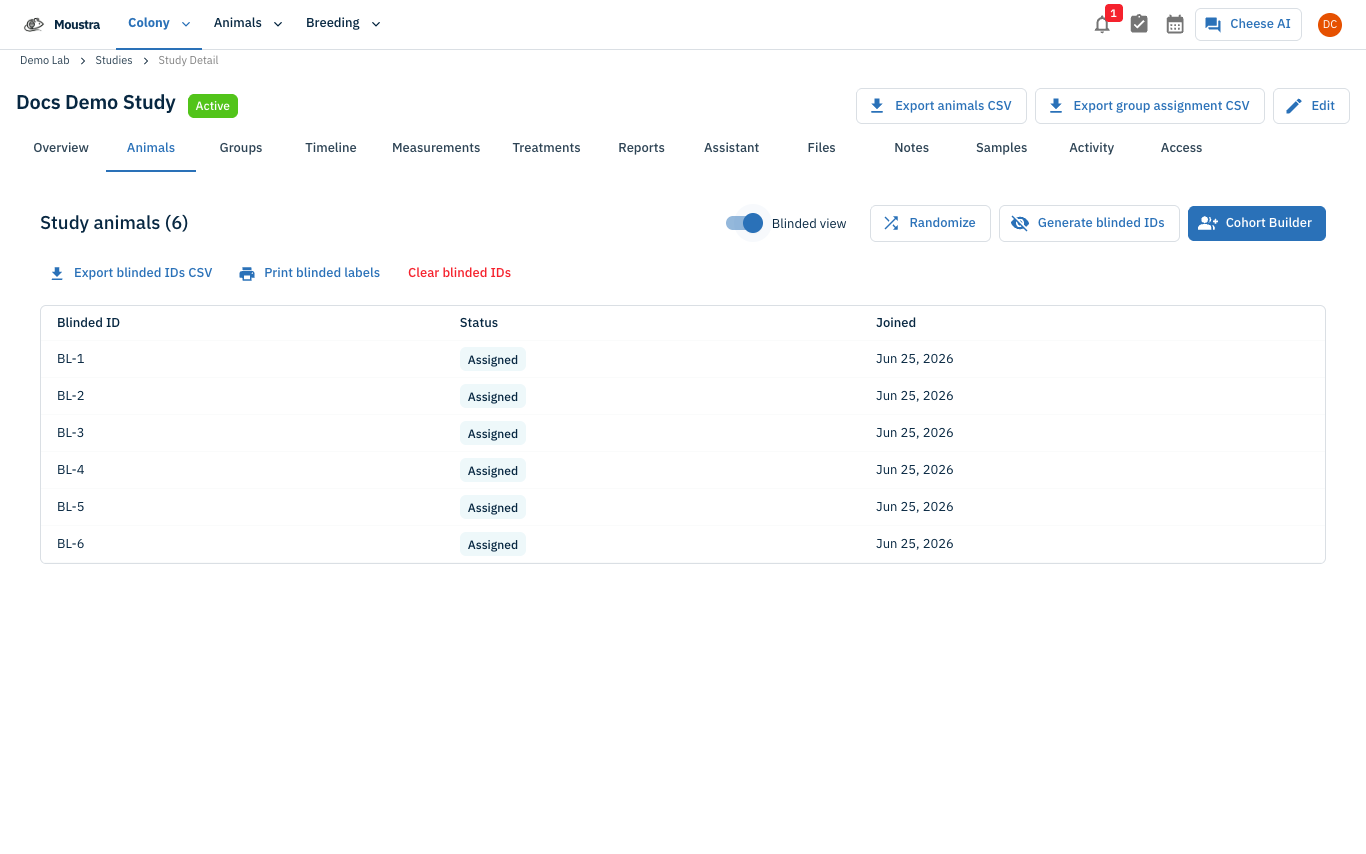Click Assigned badge in BL-1 row

[493, 360]
